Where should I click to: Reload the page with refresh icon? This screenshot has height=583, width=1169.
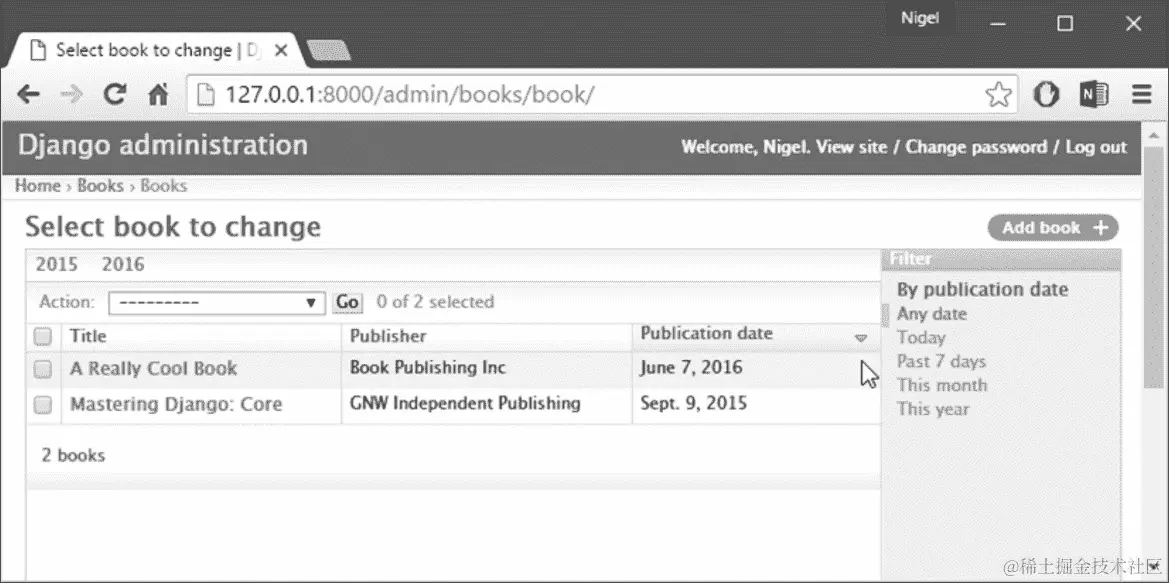click(114, 94)
